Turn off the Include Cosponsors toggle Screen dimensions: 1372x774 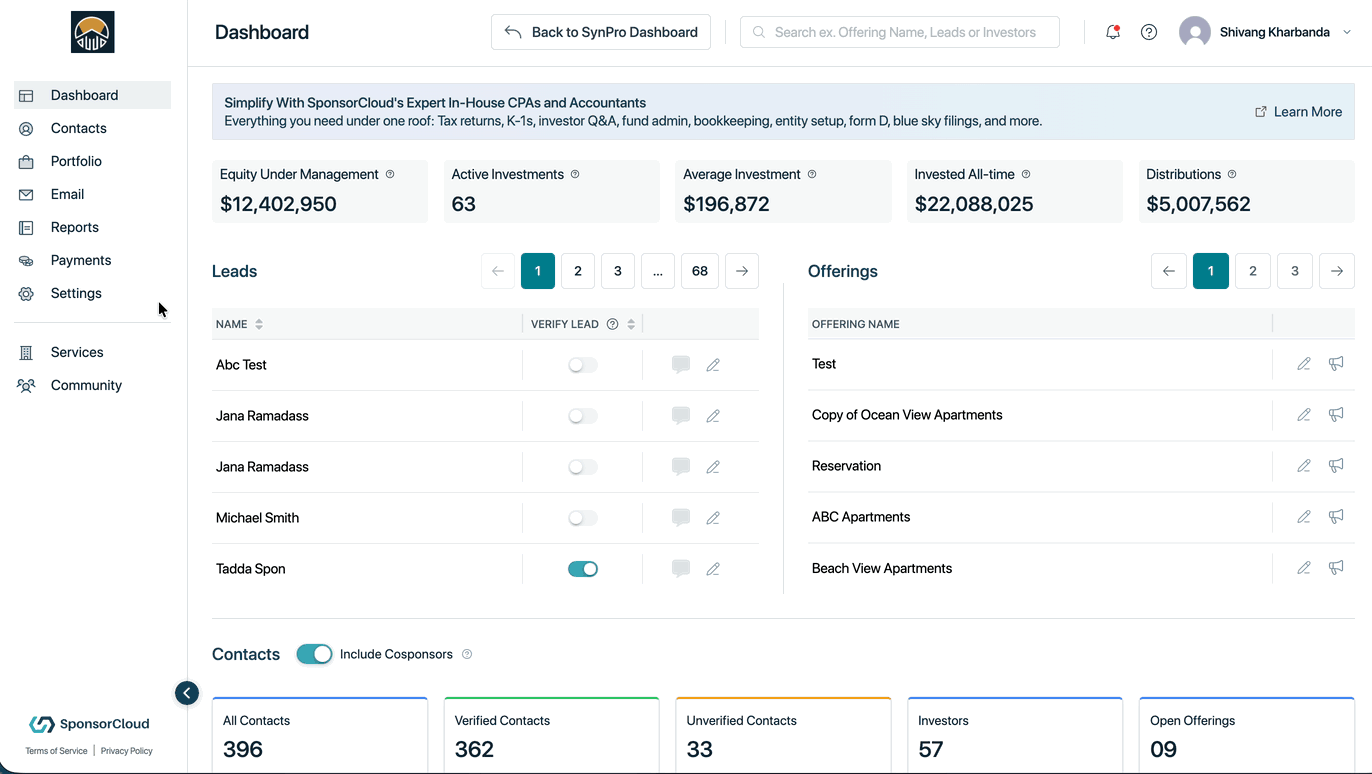point(314,654)
